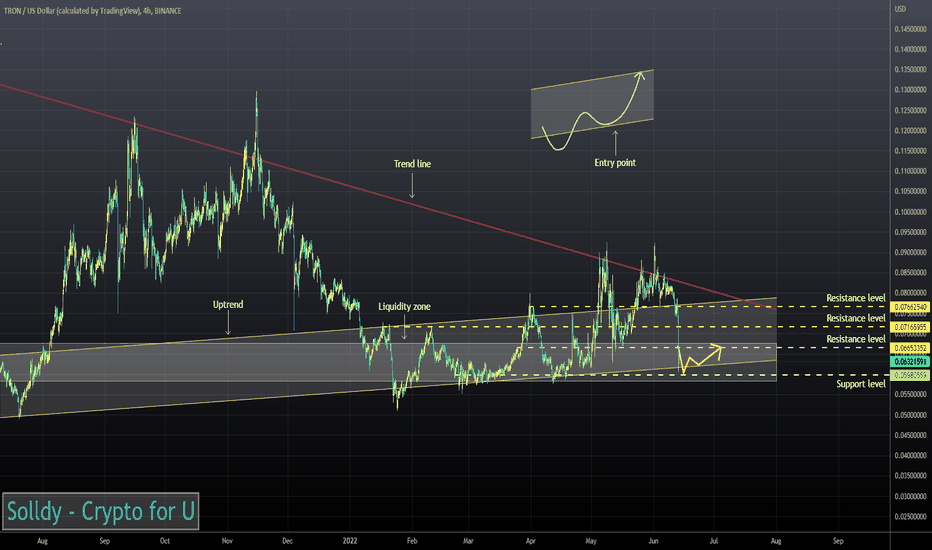Click the Apr label on time axis
Viewport: 932px width, 550px height.
531,541
